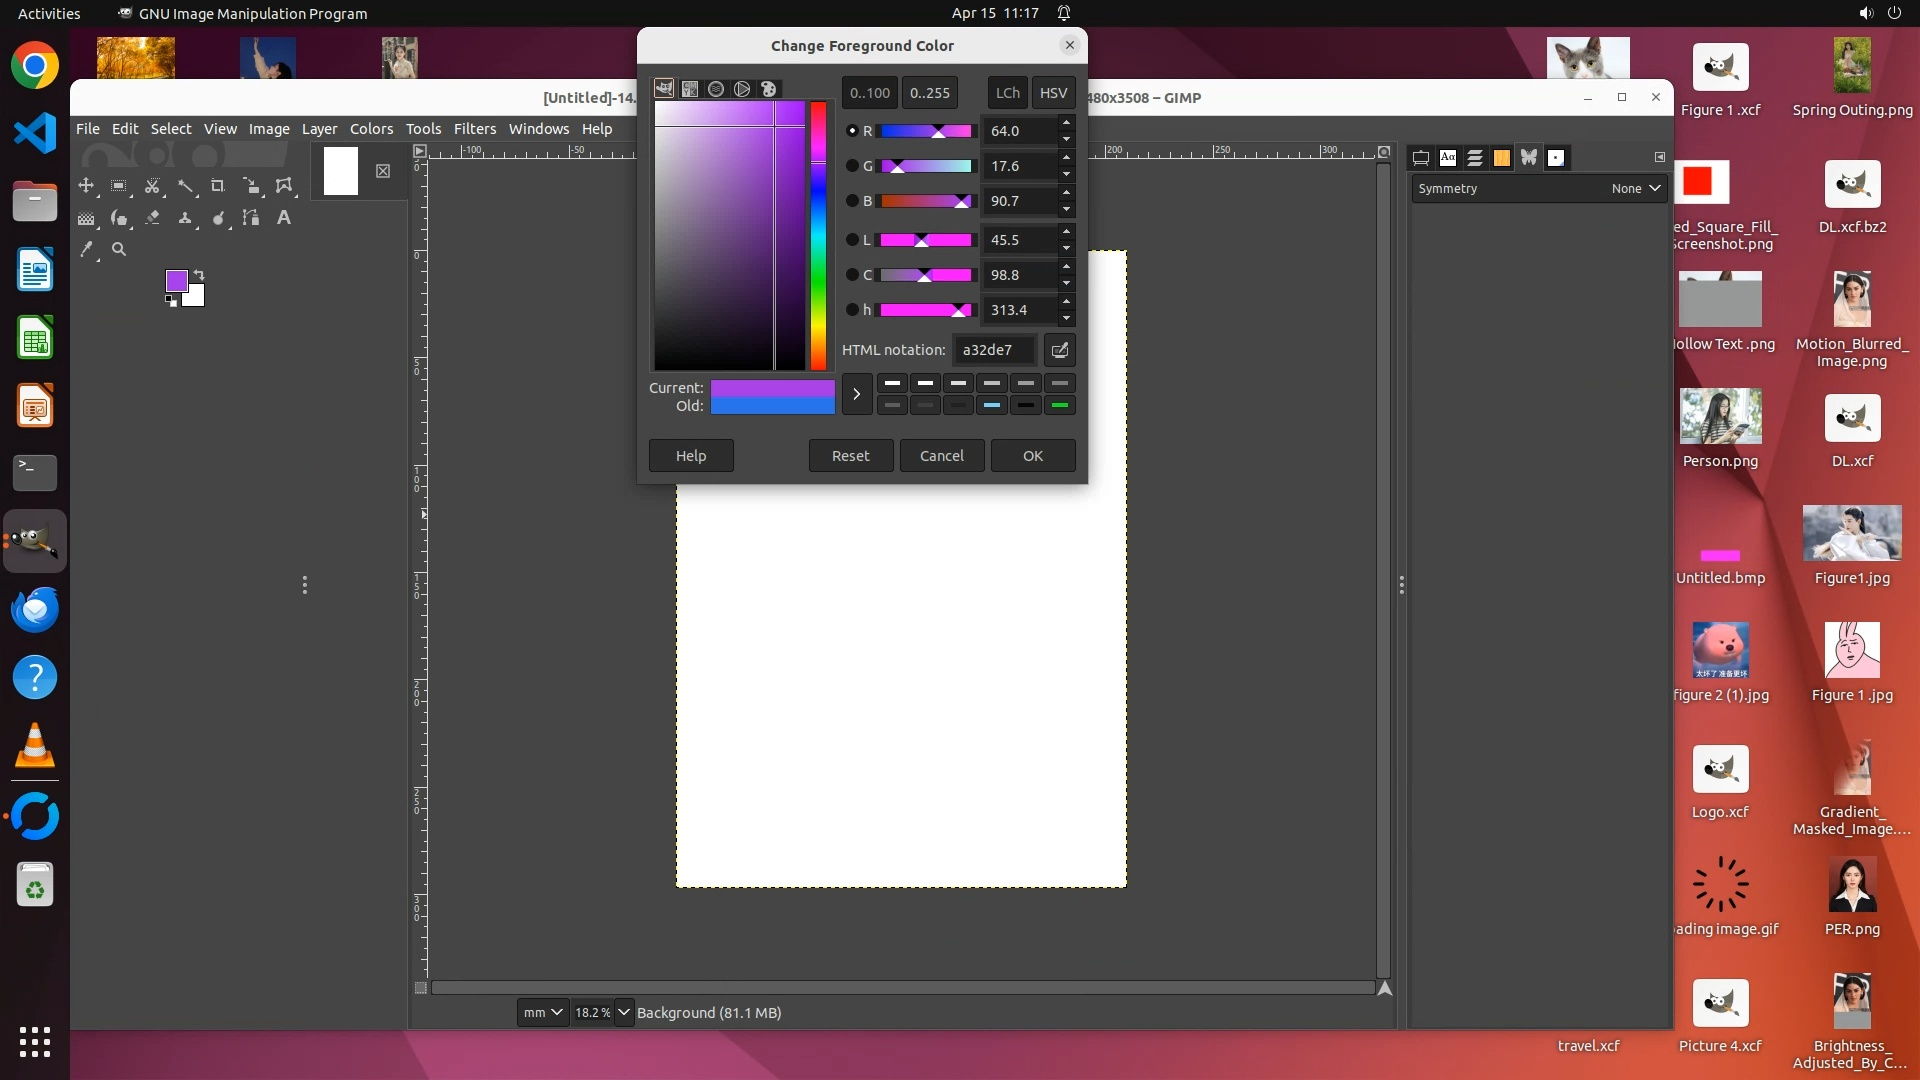The width and height of the screenshot is (1920, 1080).
Task: Click the screen color picker eyedropper button
Action: [x=1059, y=350]
